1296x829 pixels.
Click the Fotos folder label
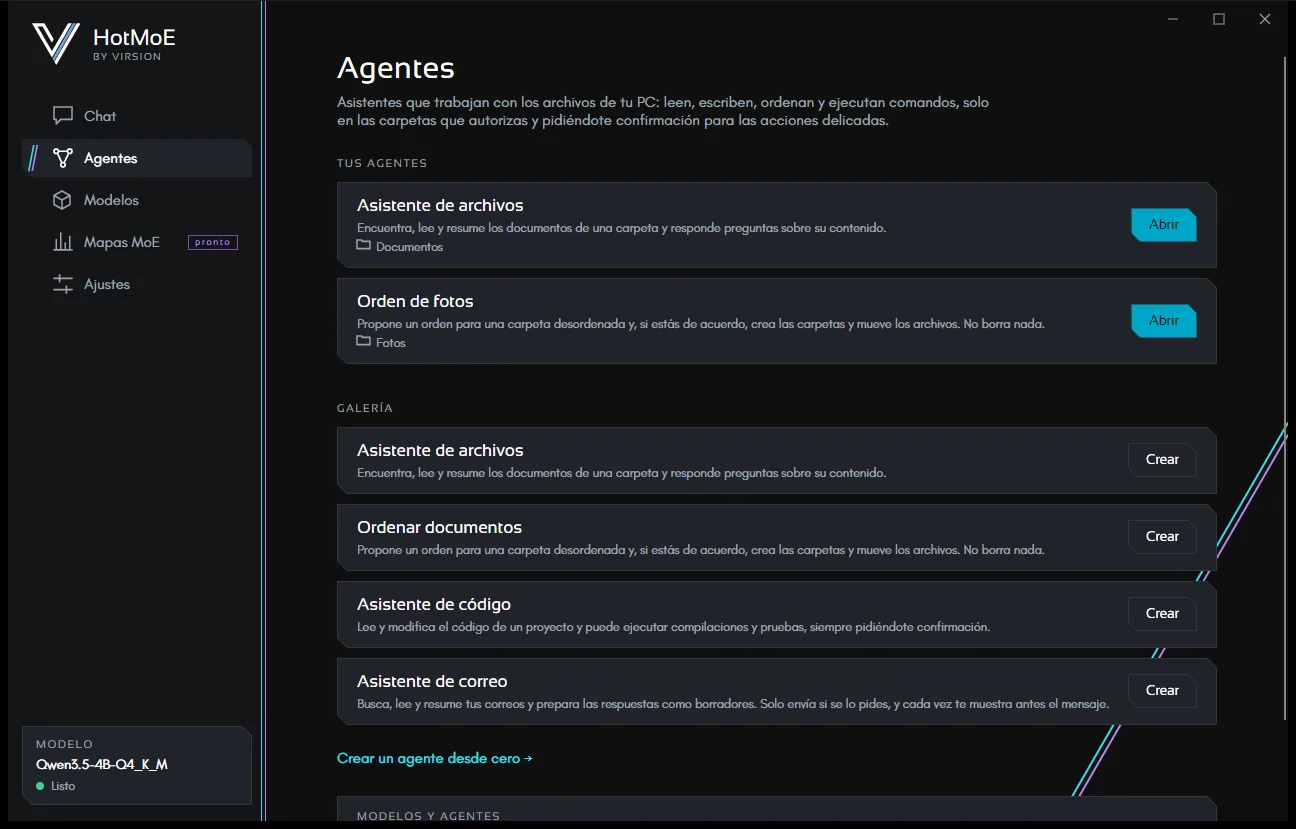[391, 342]
